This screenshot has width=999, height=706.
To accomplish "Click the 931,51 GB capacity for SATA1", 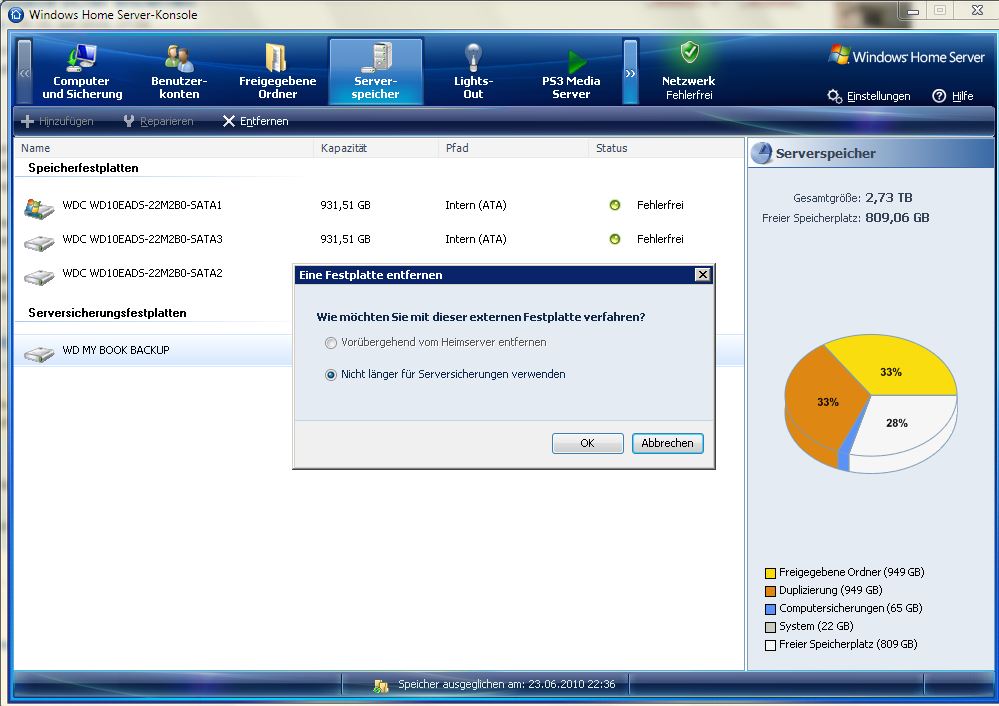I will click(345, 205).
